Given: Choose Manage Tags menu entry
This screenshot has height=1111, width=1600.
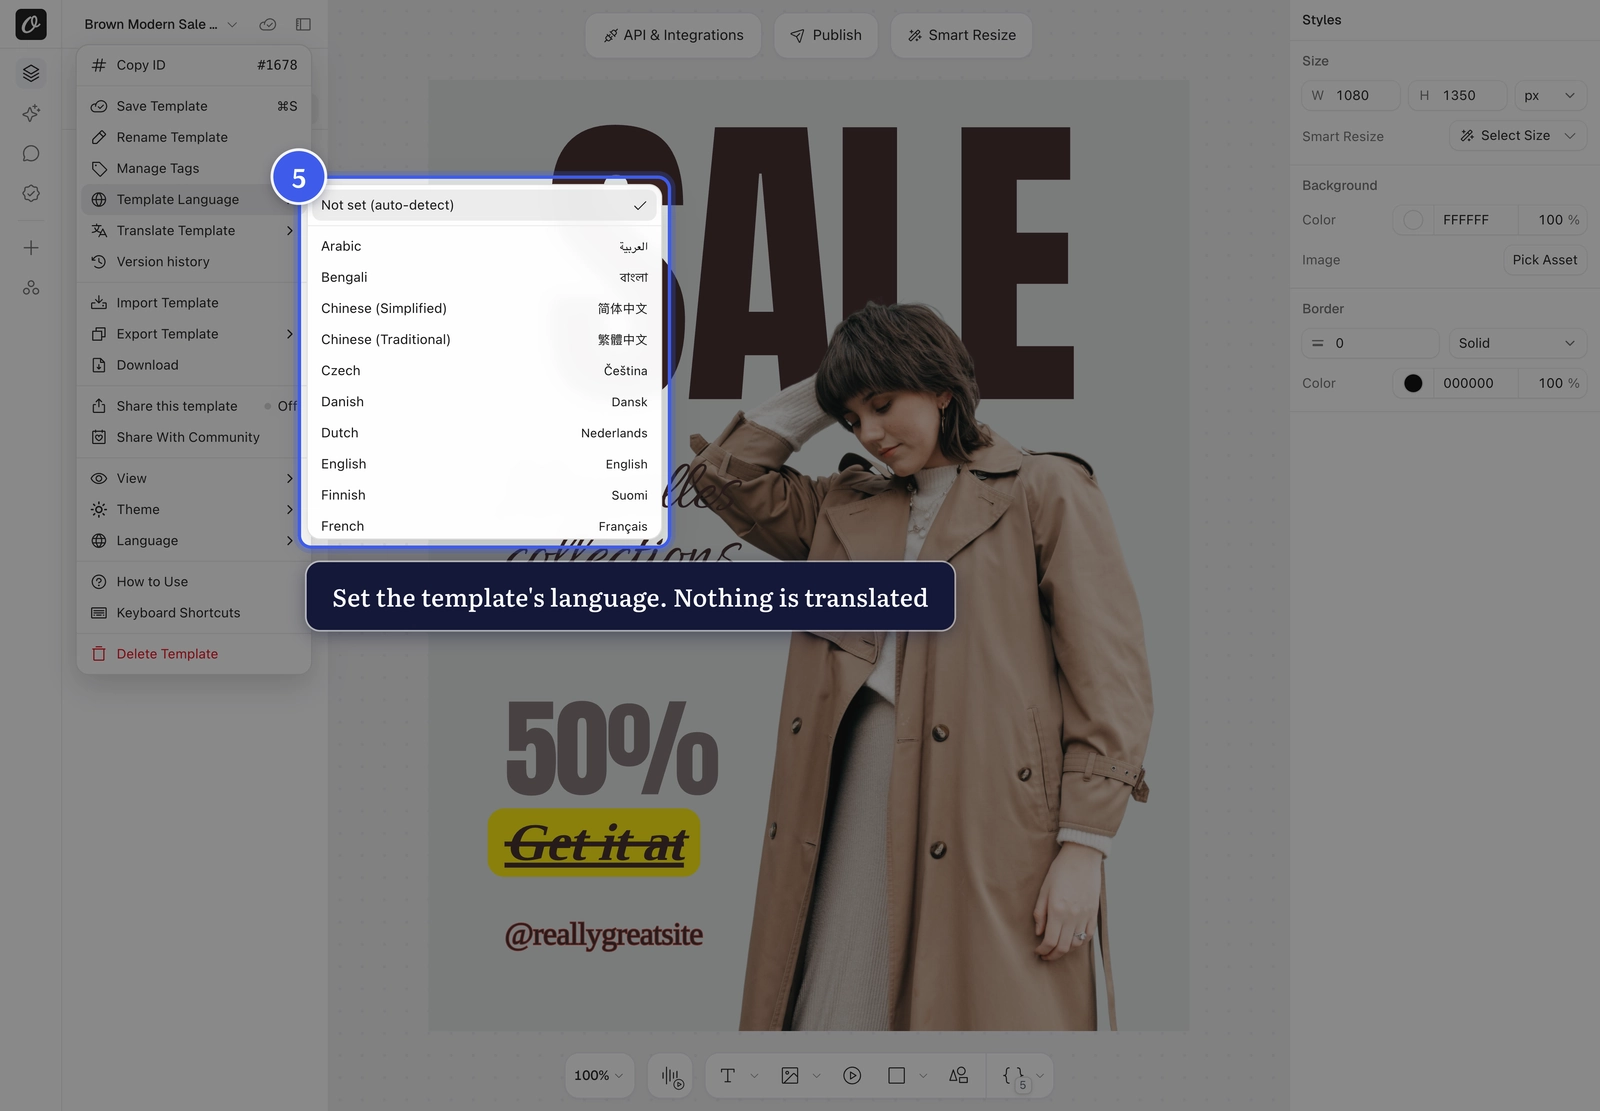Looking at the screenshot, I should 194,168.
